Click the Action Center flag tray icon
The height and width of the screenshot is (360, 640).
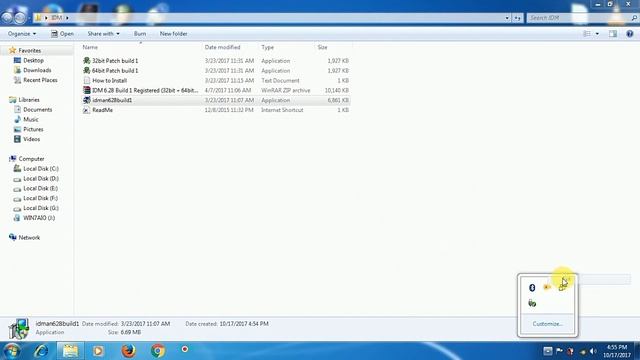point(559,351)
